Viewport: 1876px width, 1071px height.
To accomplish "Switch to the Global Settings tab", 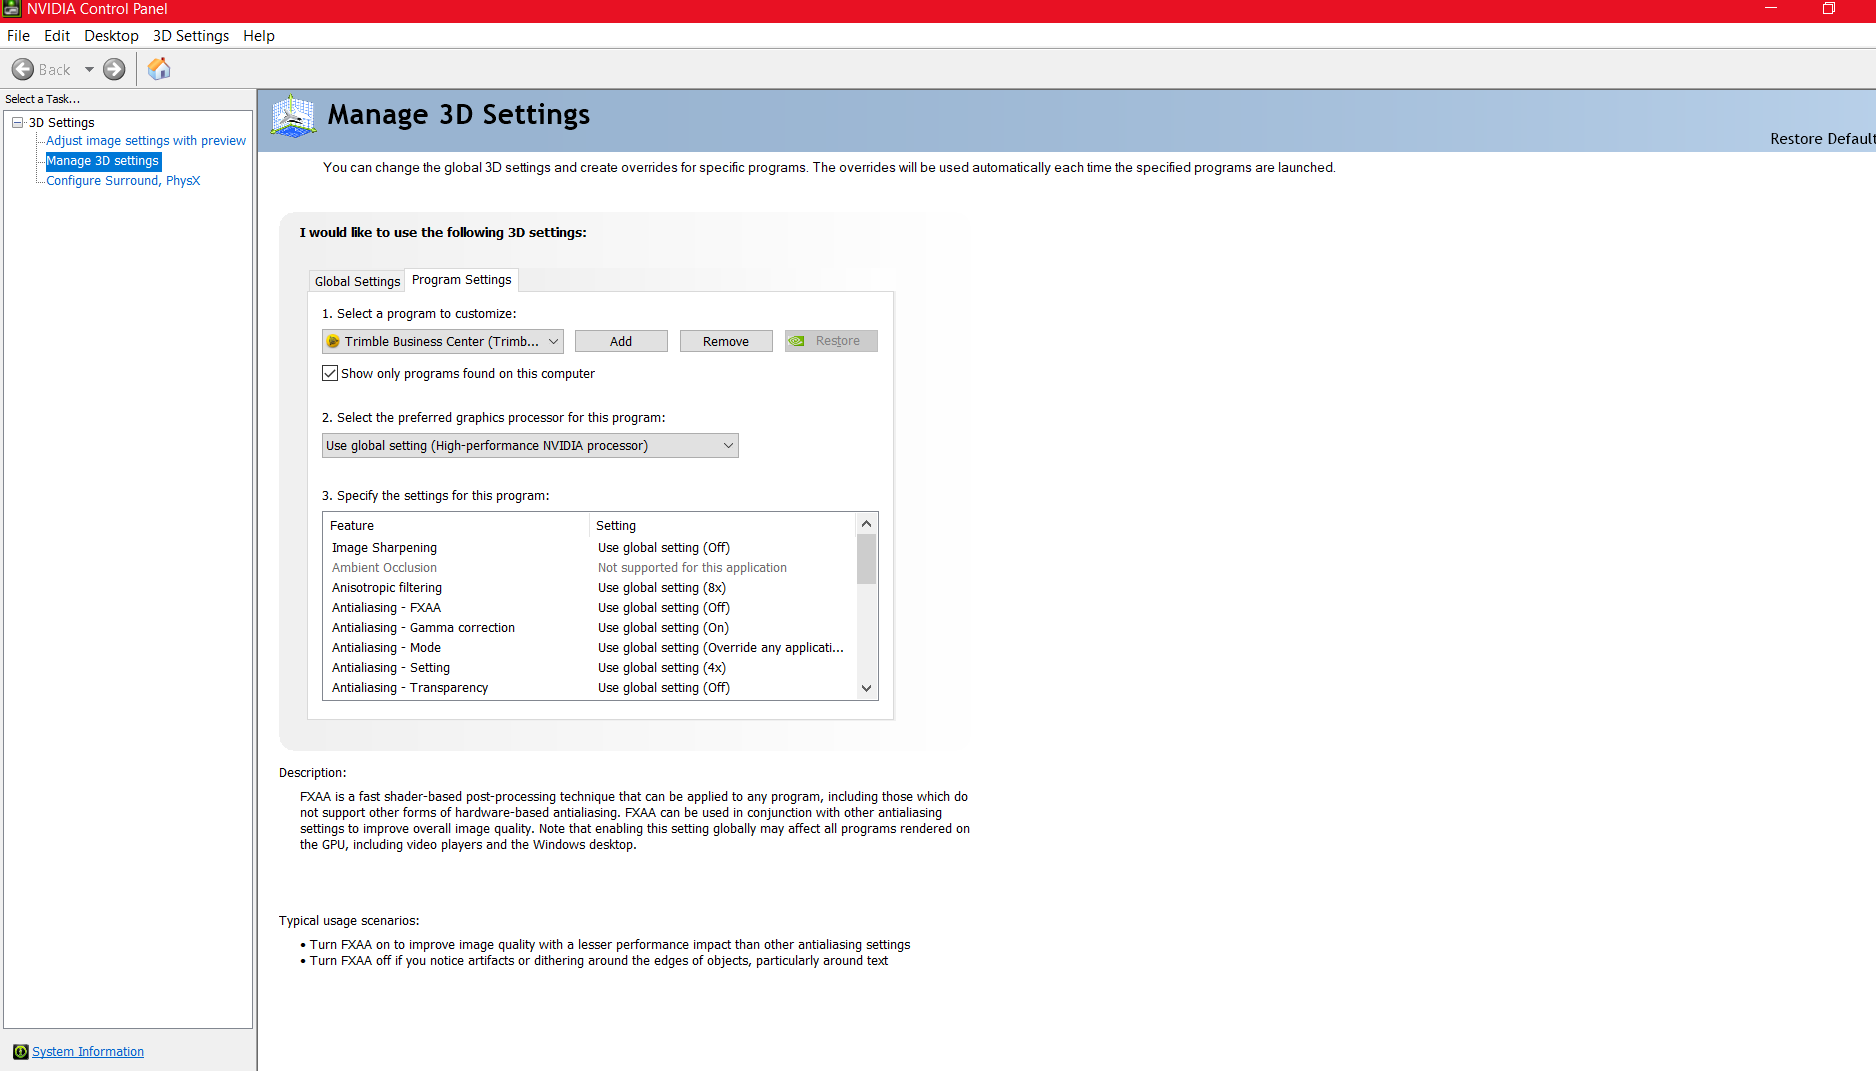I will 357,281.
